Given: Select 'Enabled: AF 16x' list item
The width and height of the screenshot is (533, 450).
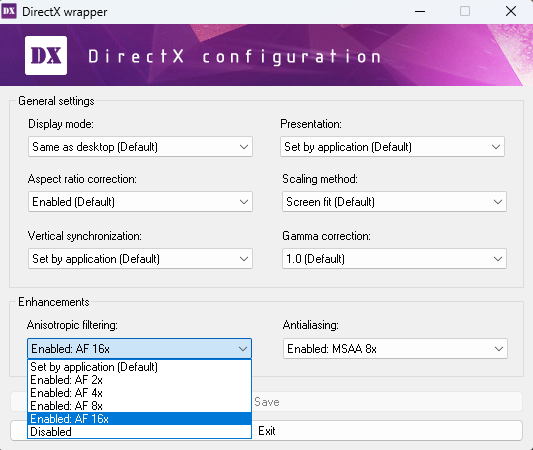Looking at the screenshot, I should (139, 419).
